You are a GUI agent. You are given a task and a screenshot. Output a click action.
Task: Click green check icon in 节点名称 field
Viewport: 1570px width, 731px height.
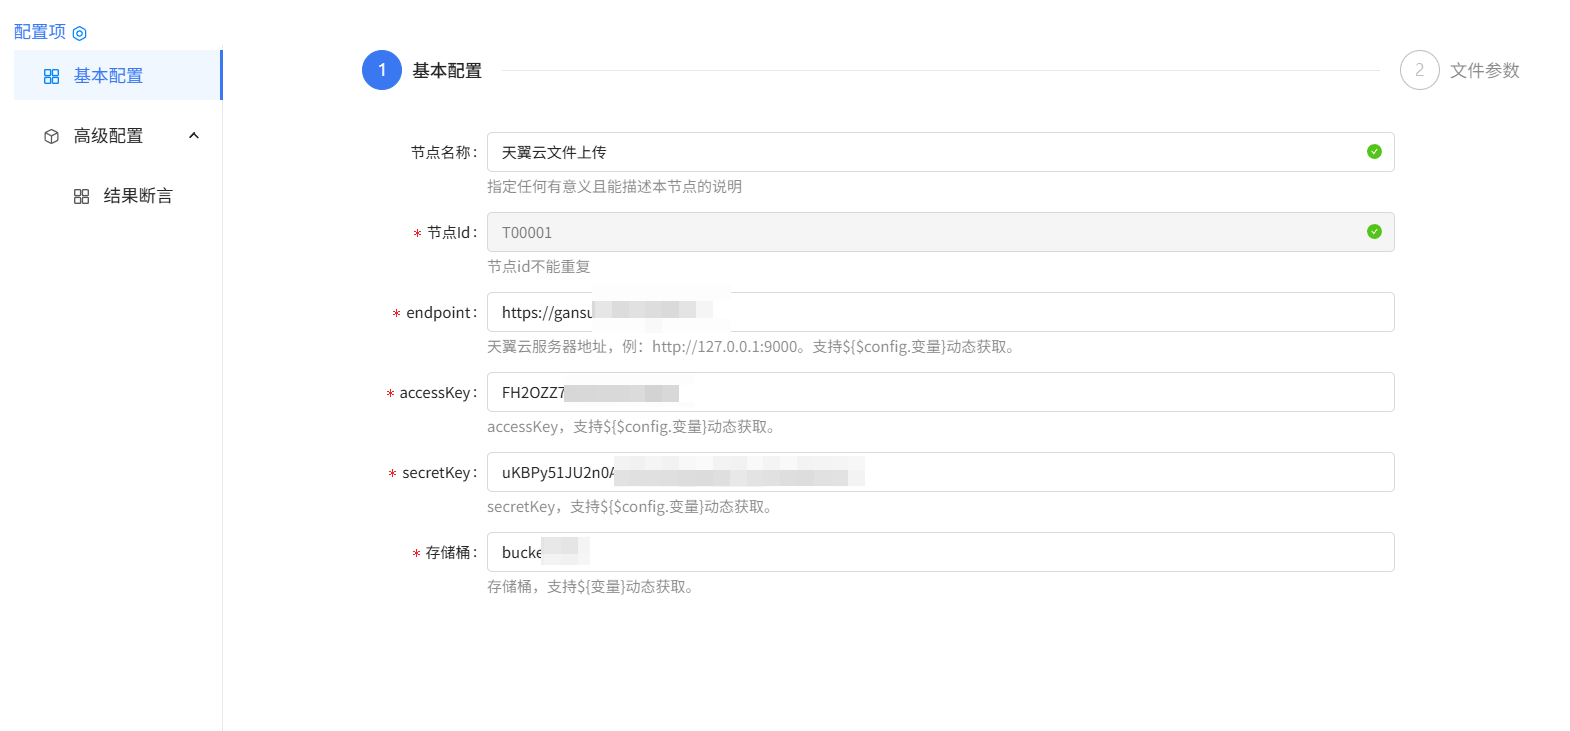pos(1374,152)
